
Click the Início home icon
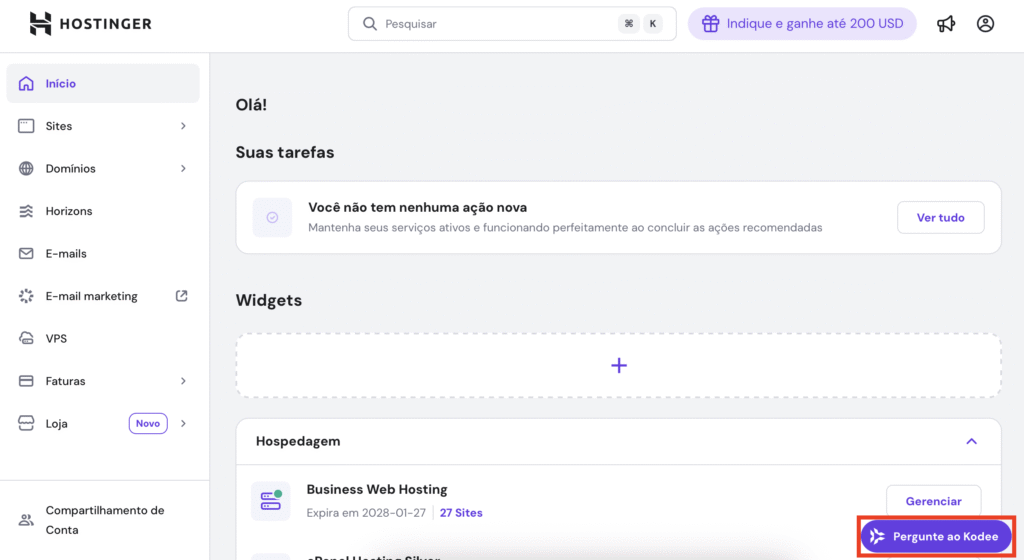26,83
